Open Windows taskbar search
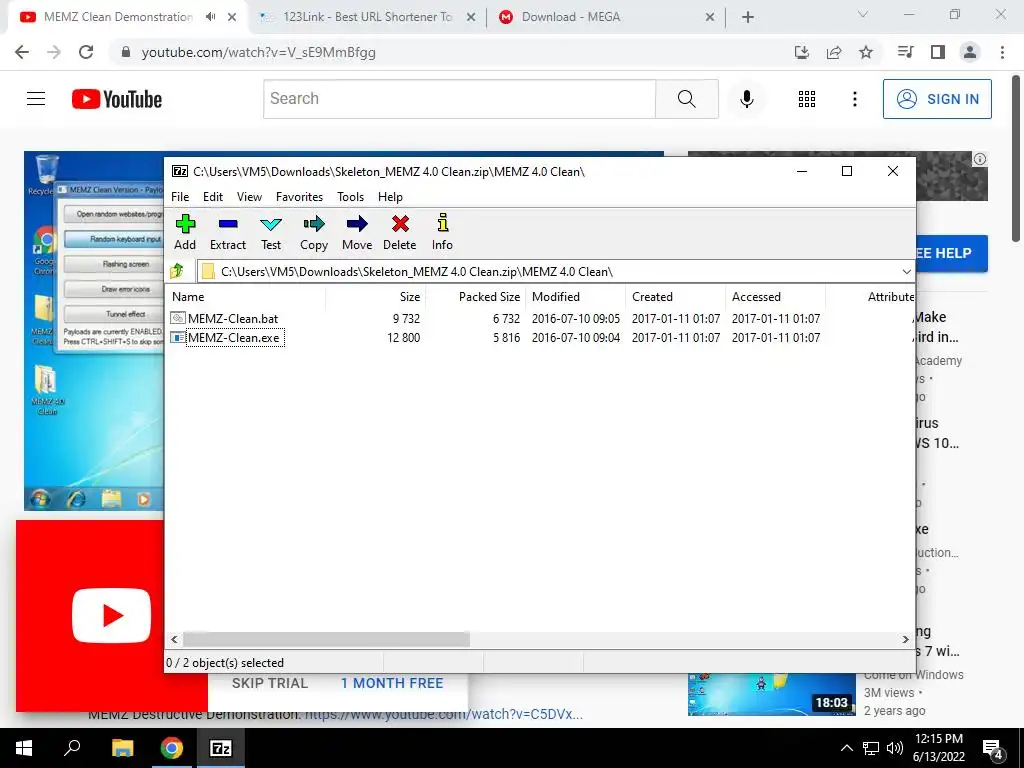 pos(72,748)
